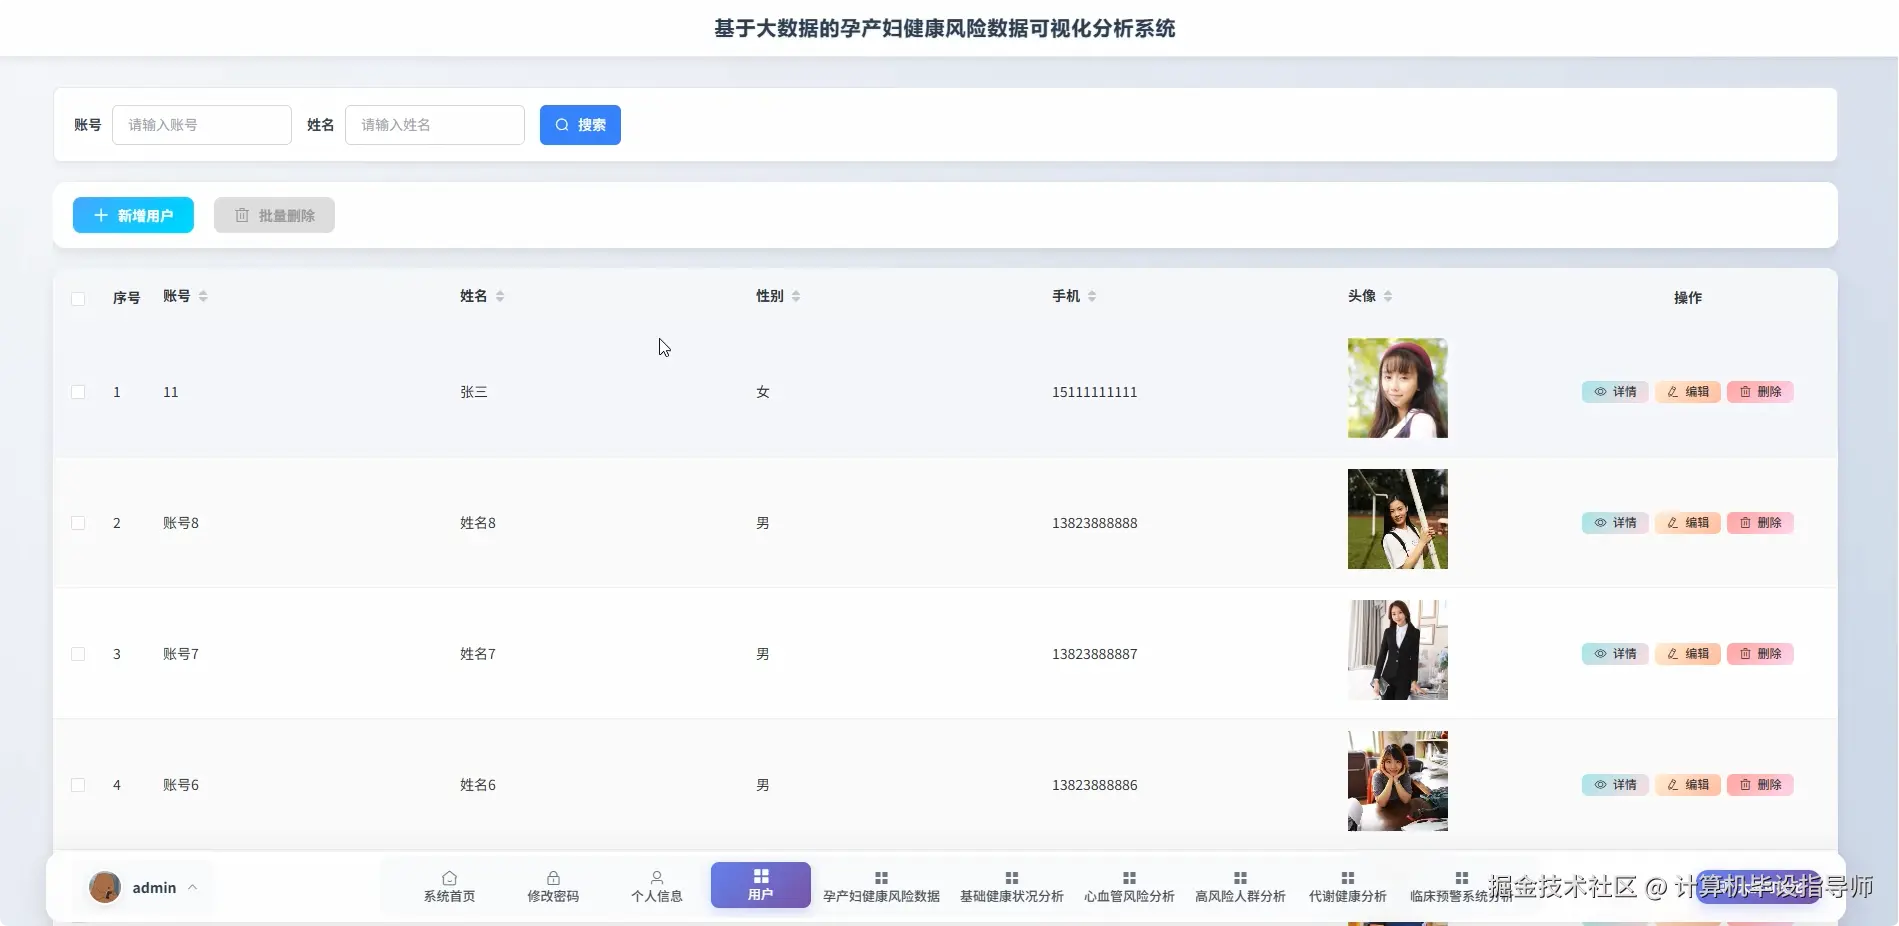Sort table by 手机 column arrows

click(1092, 296)
